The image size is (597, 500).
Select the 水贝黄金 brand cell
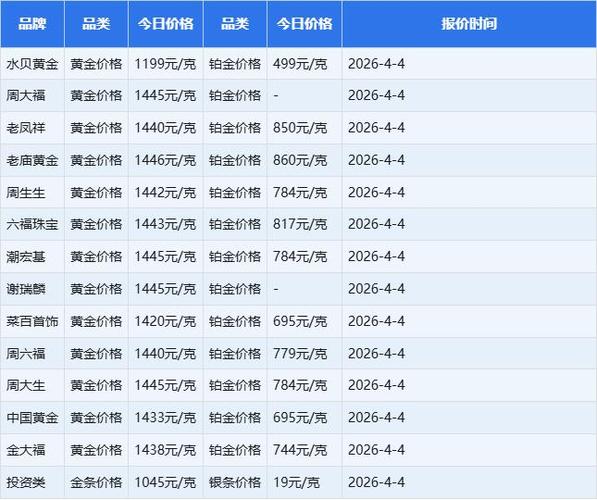click(32, 64)
